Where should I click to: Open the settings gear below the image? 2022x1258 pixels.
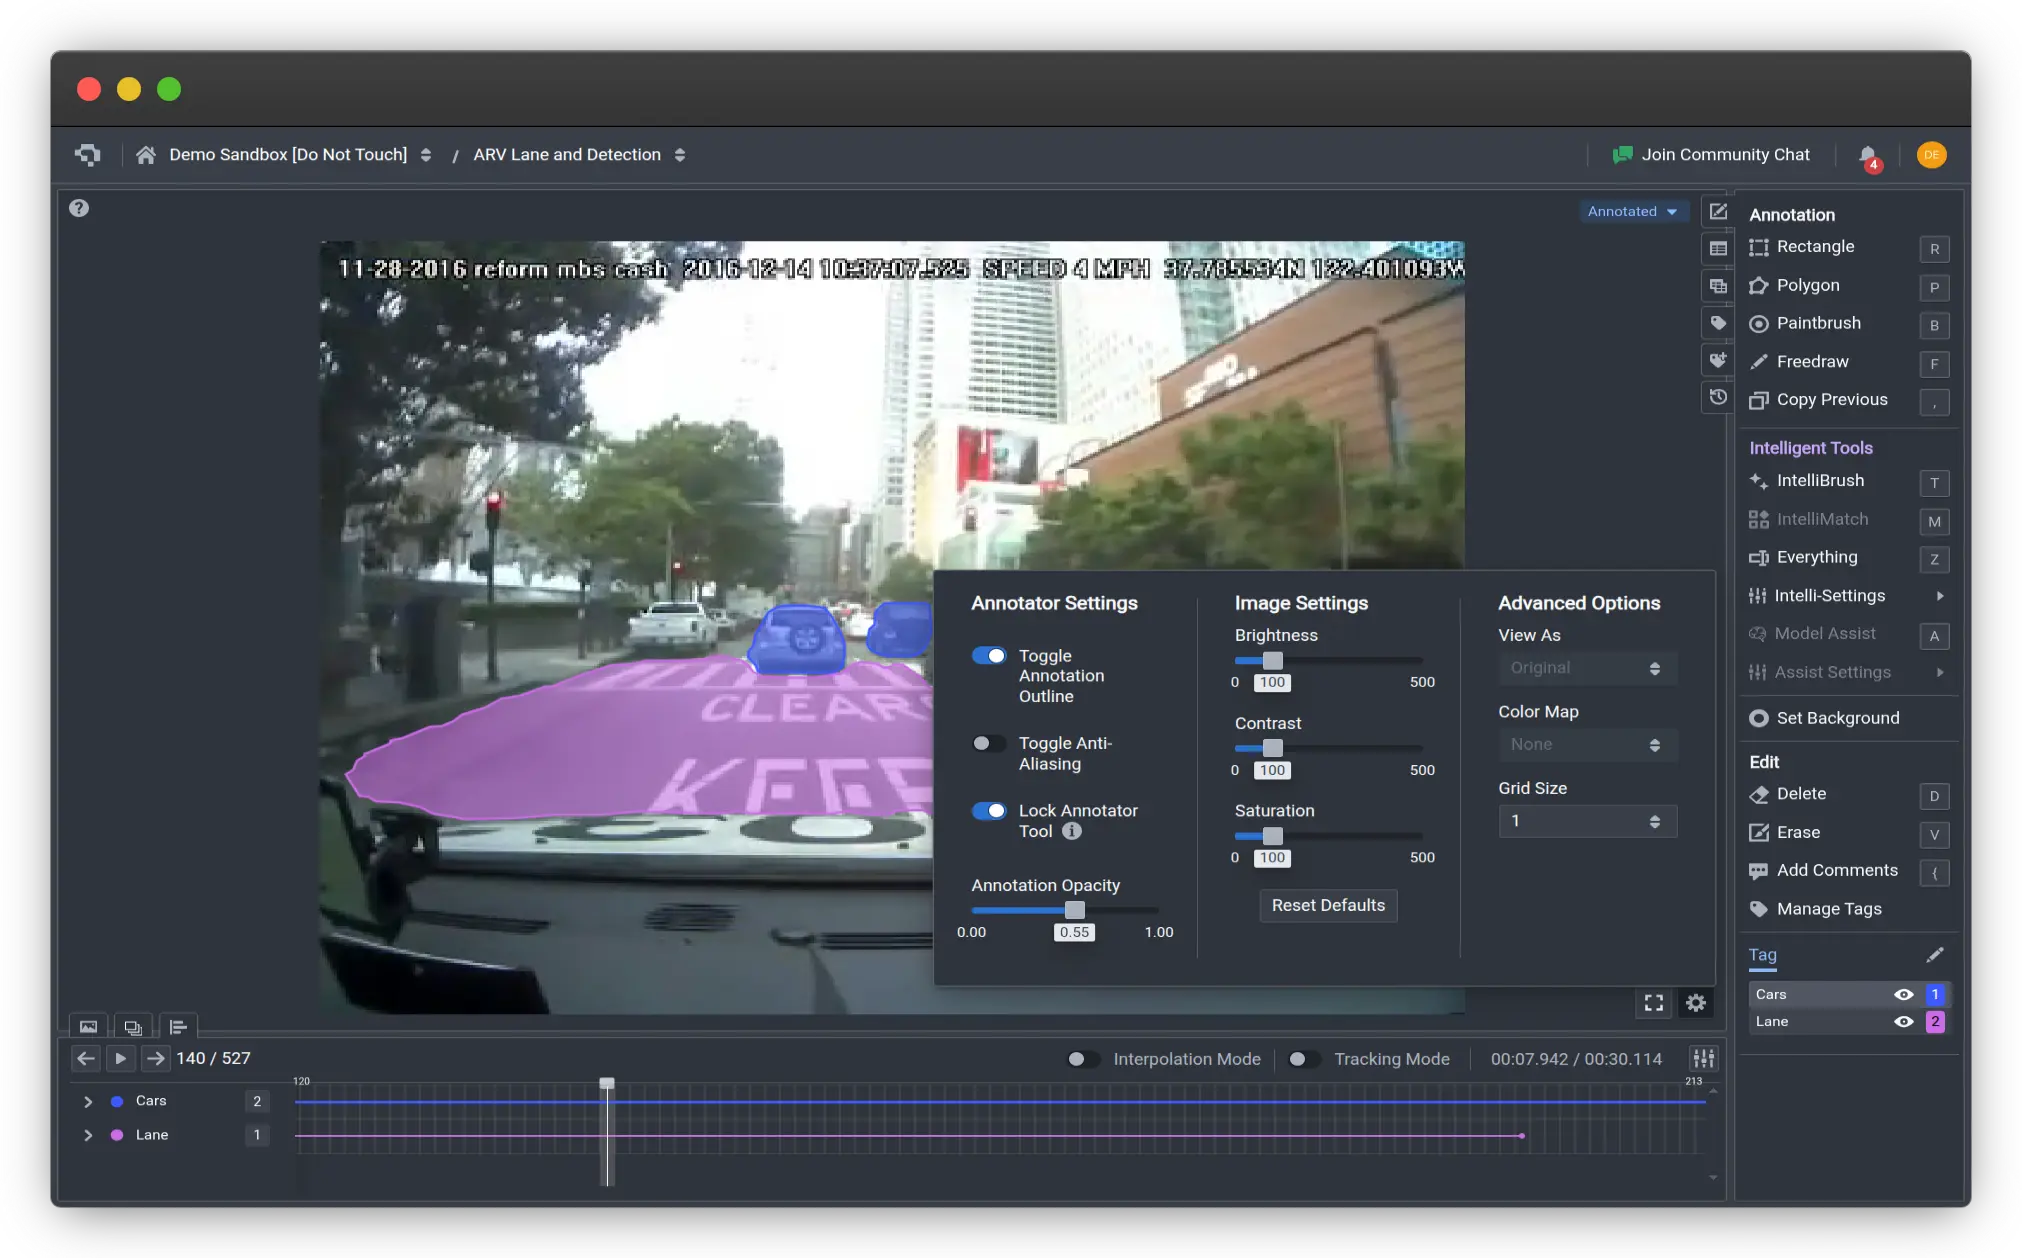pos(1696,1003)
